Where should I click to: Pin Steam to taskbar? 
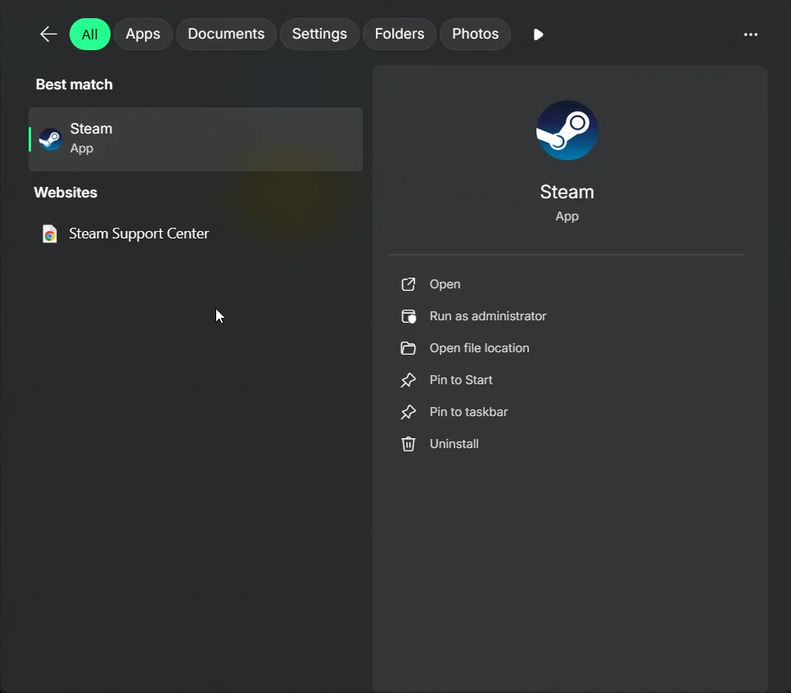pyautogui.click(x=468, y=412)
